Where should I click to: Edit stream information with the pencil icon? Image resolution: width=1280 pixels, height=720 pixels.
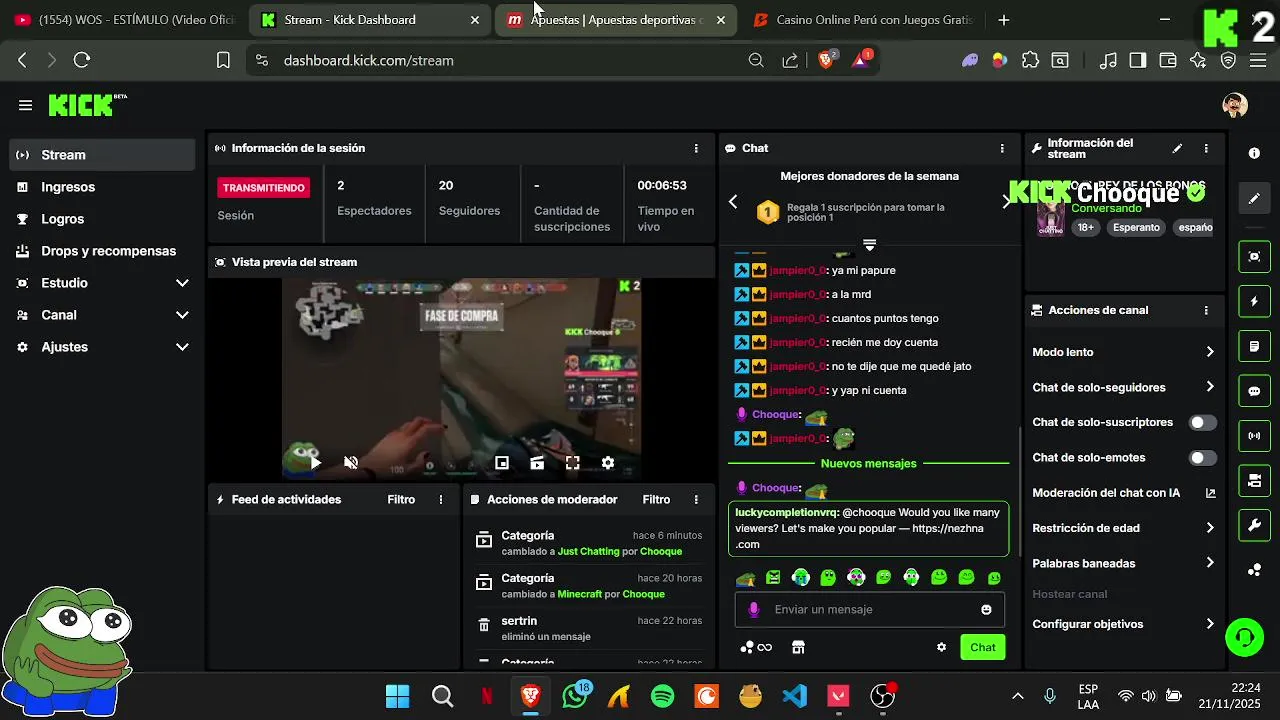1177,148
